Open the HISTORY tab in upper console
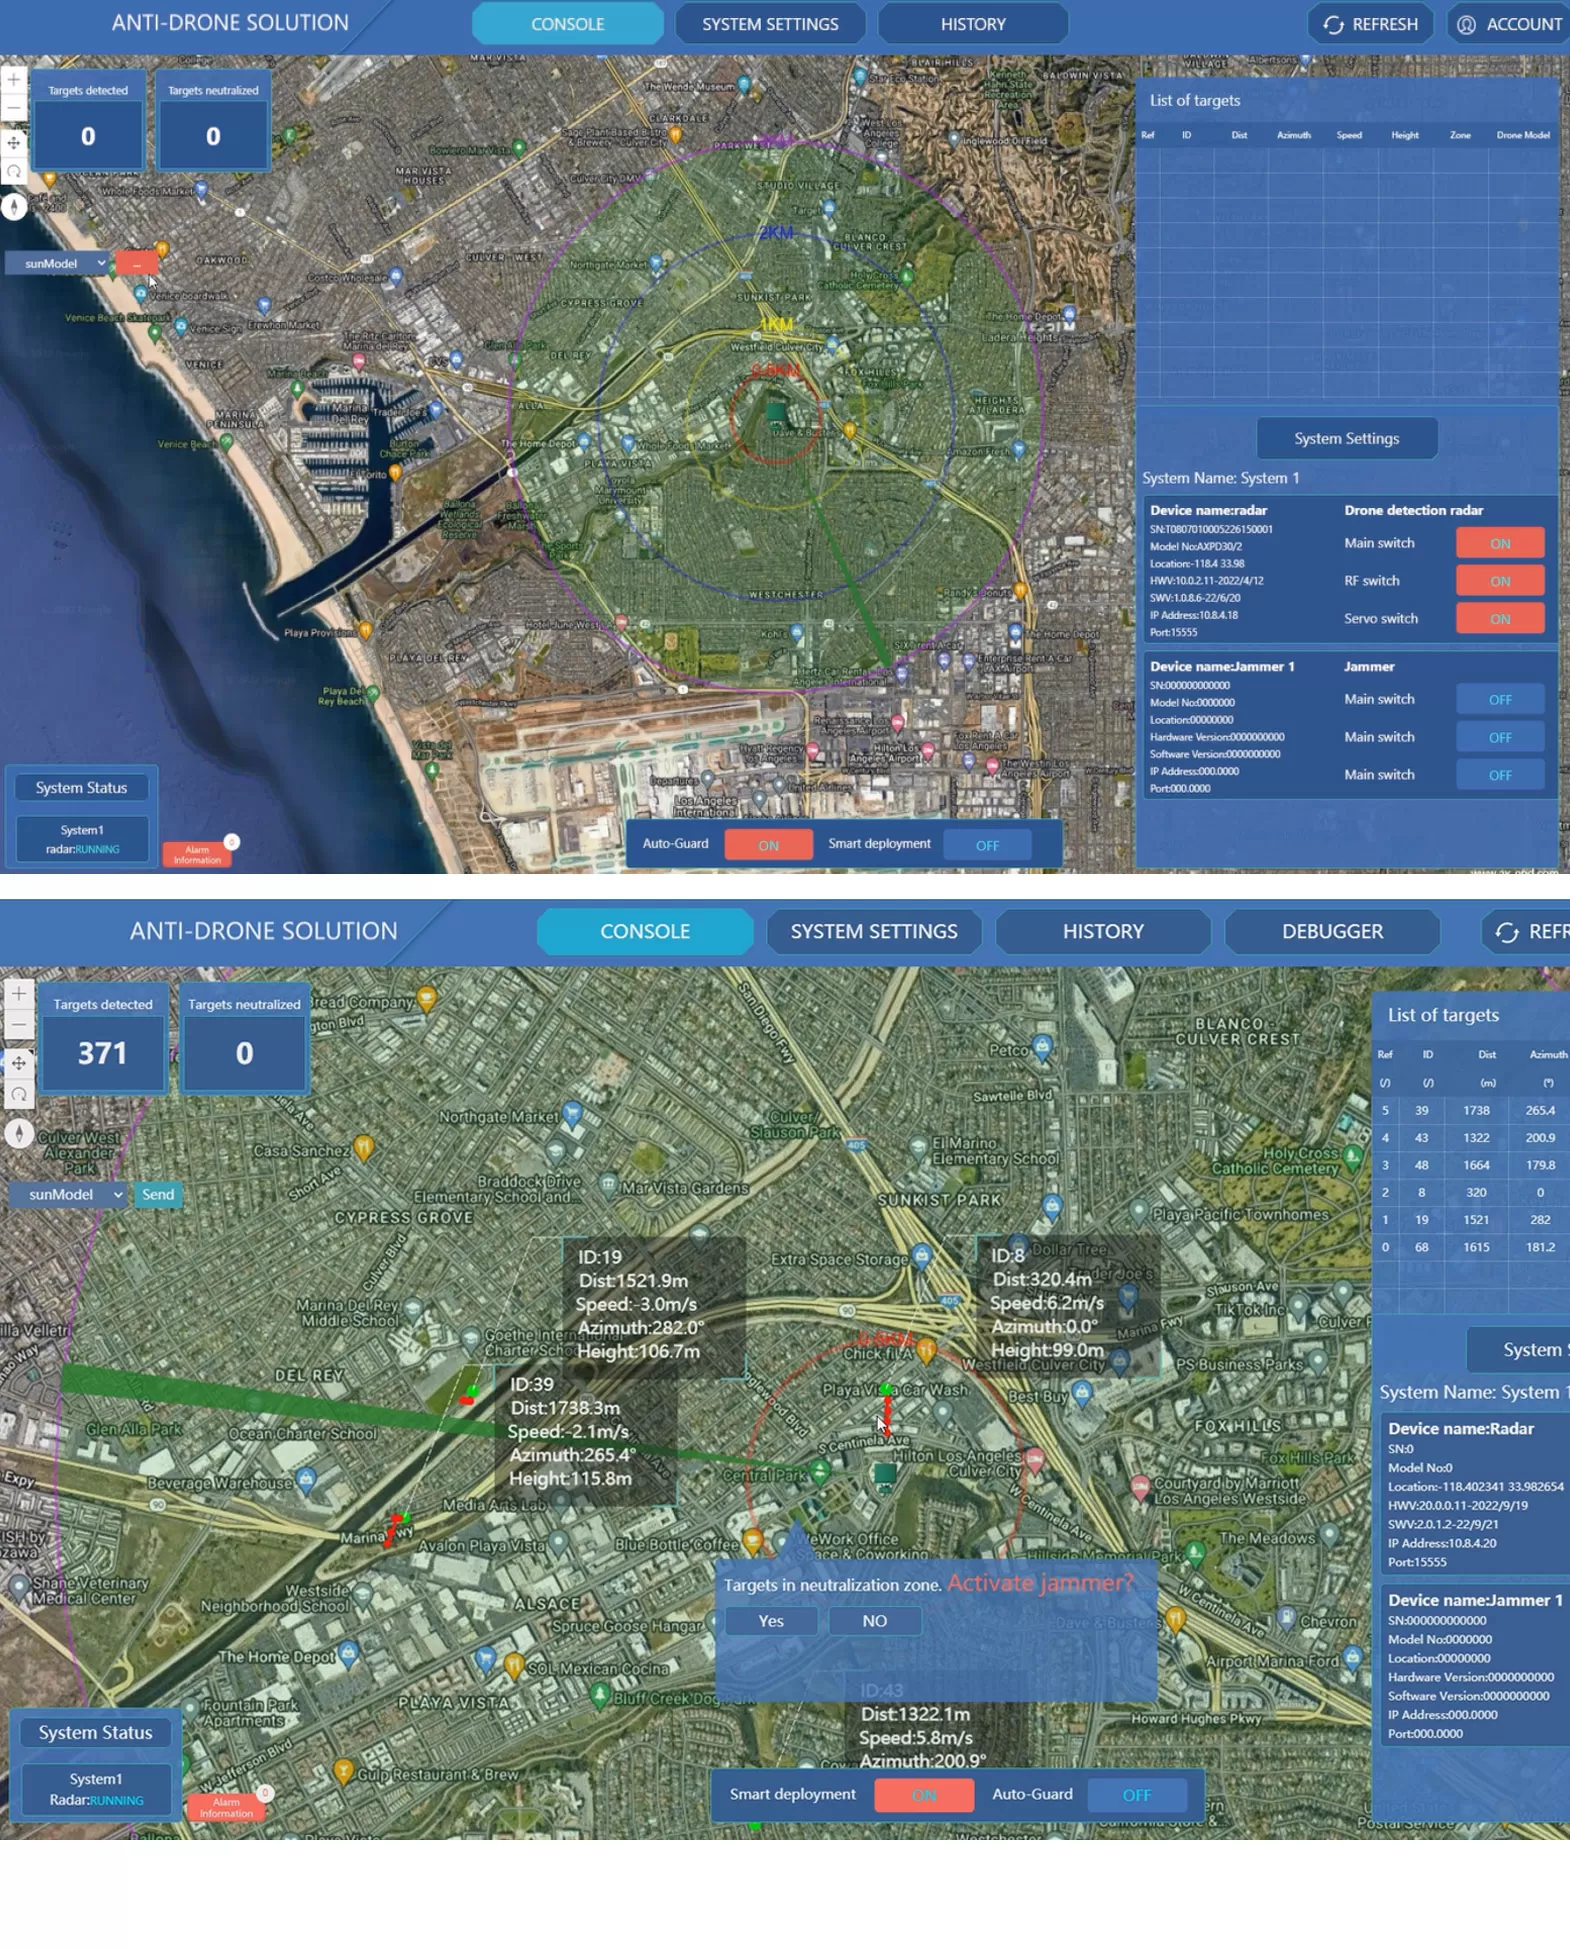 [973, 24]
